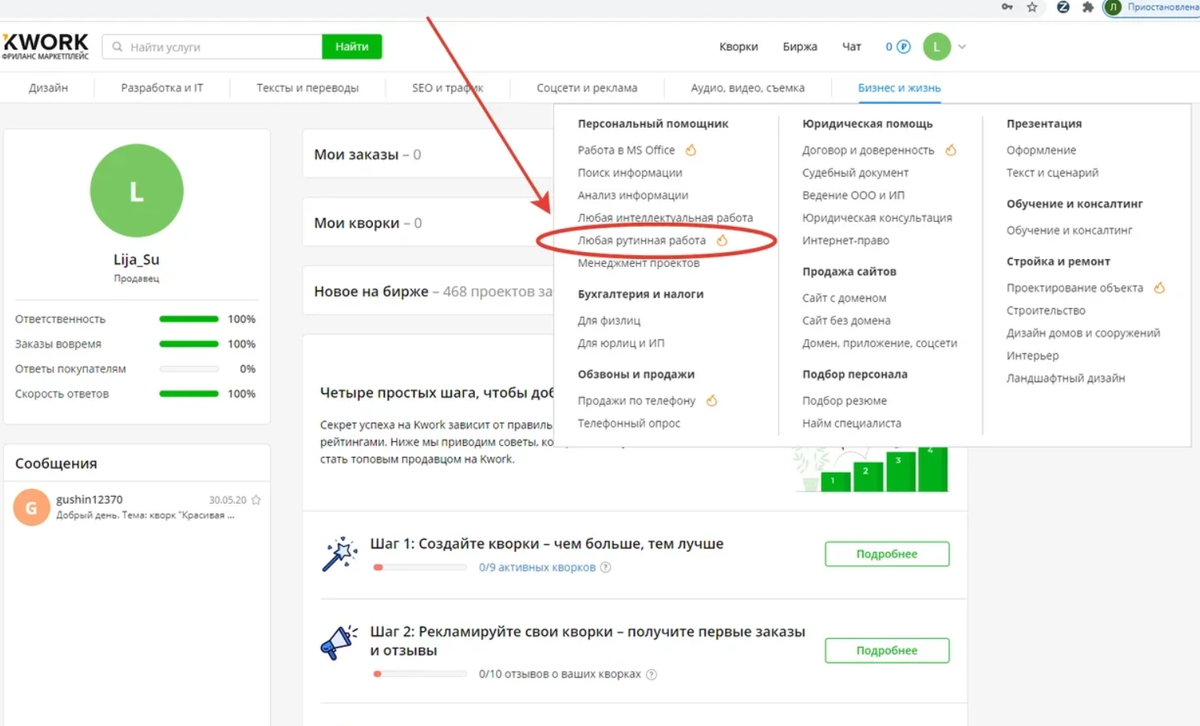
Task: Open the Аудио, видео, съемка category
Action: (x=748, y=88)
